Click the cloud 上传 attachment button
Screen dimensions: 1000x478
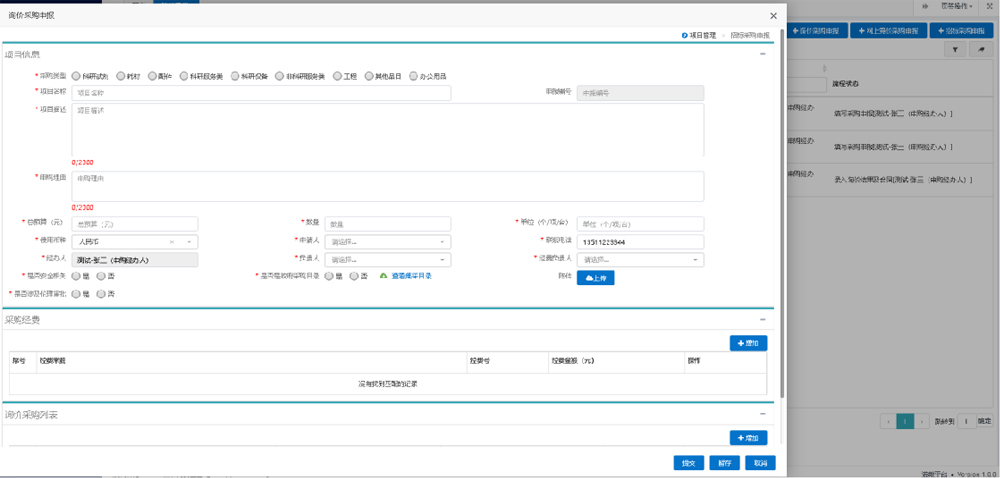[x=595, y=277]
